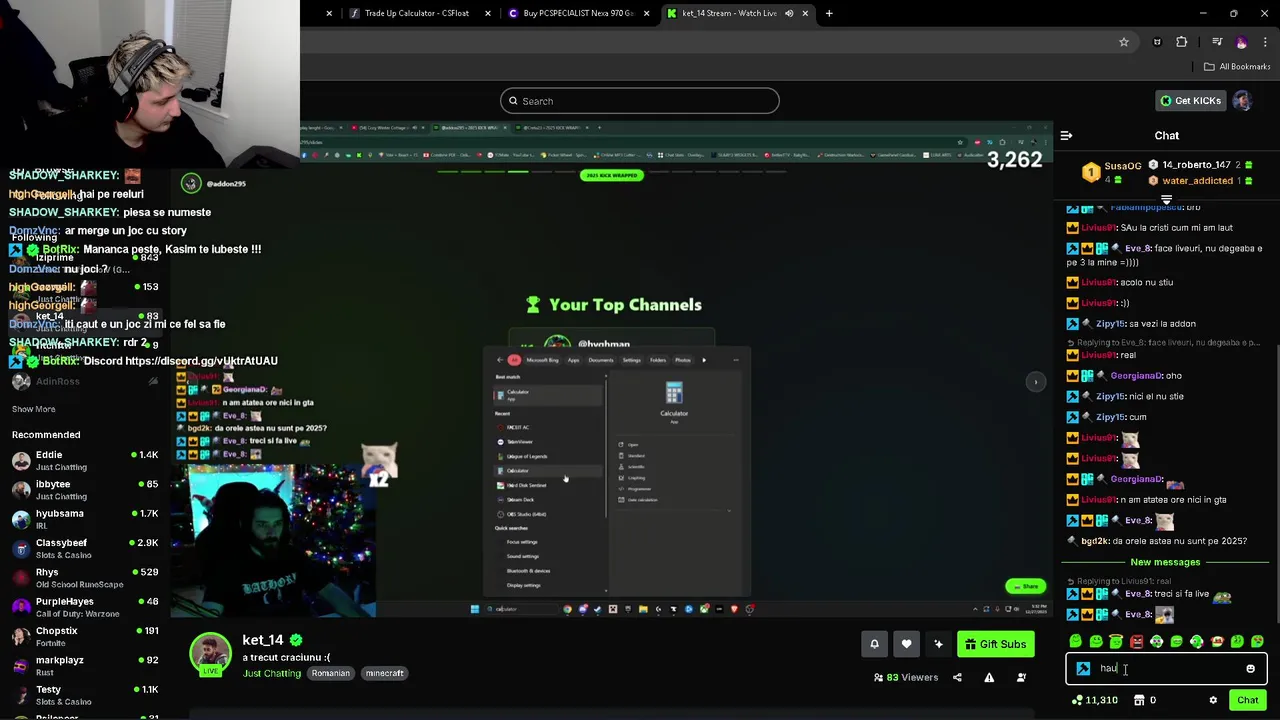Image resolution: width=1280 pixels, height=720 pixels.
Task: Open sparkle boost button beside heart
Action: tap(938, 644)
